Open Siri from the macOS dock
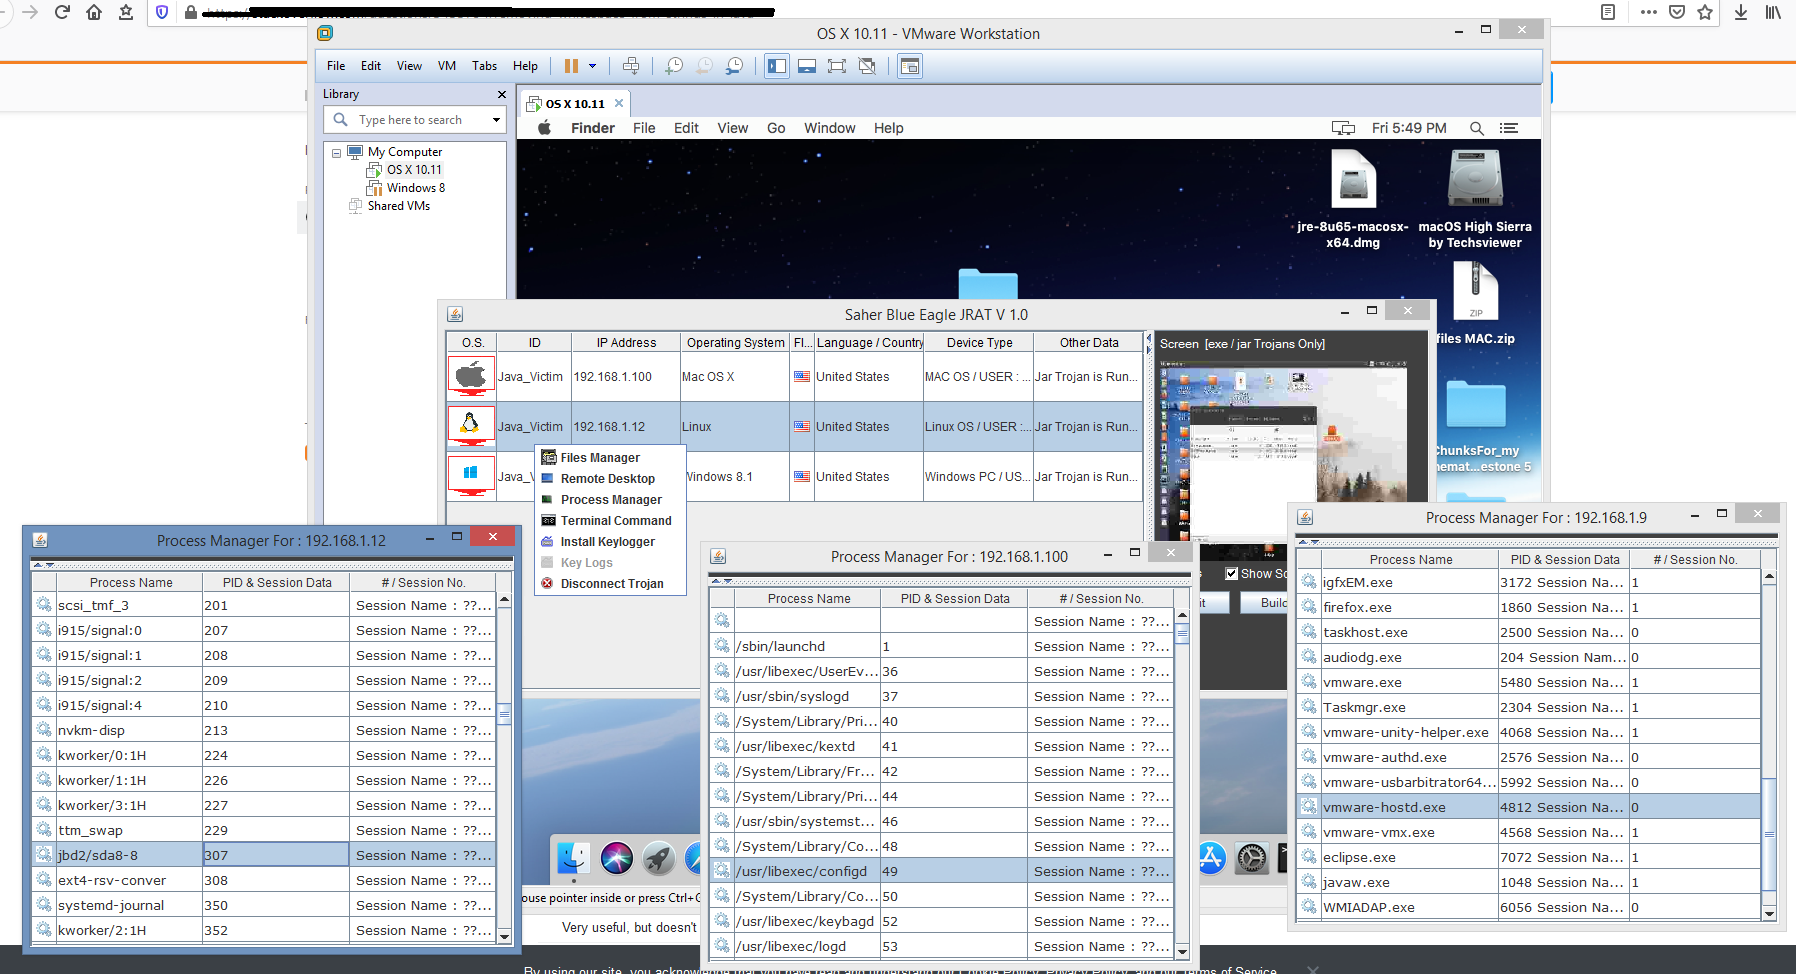Viewport: 1796px width, 974px height. (617, 858)
